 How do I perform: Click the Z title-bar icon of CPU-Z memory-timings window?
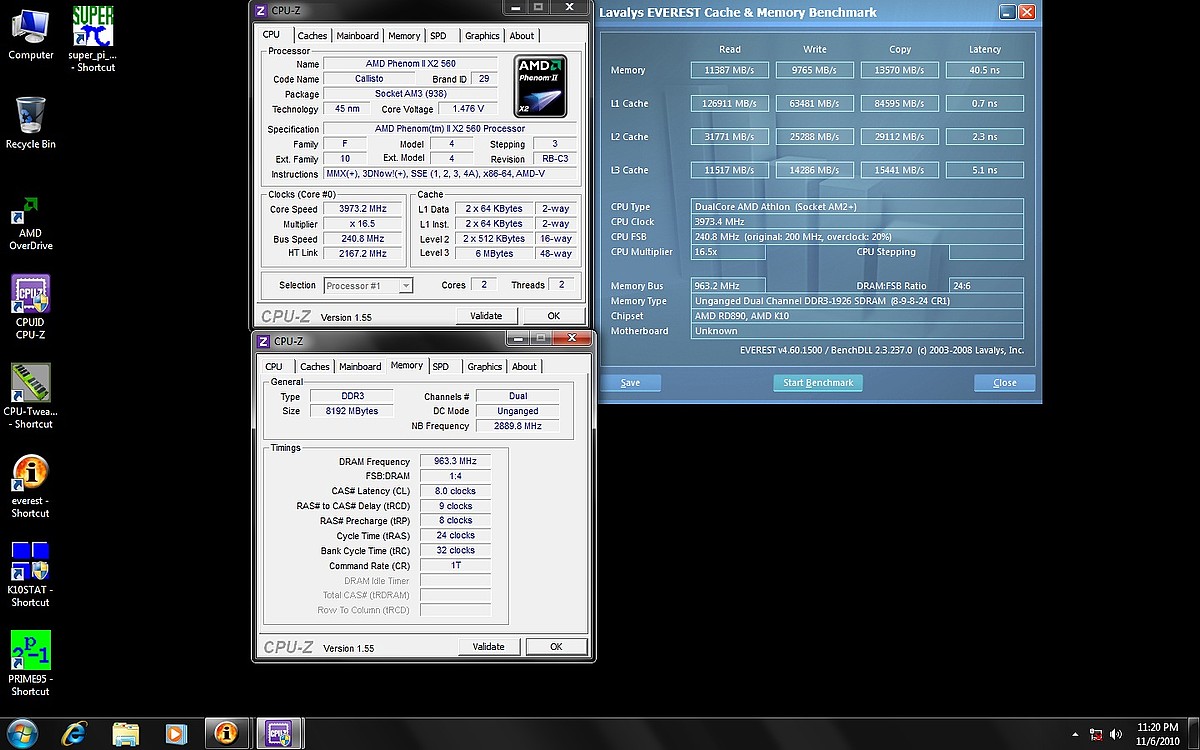[264, 341]
